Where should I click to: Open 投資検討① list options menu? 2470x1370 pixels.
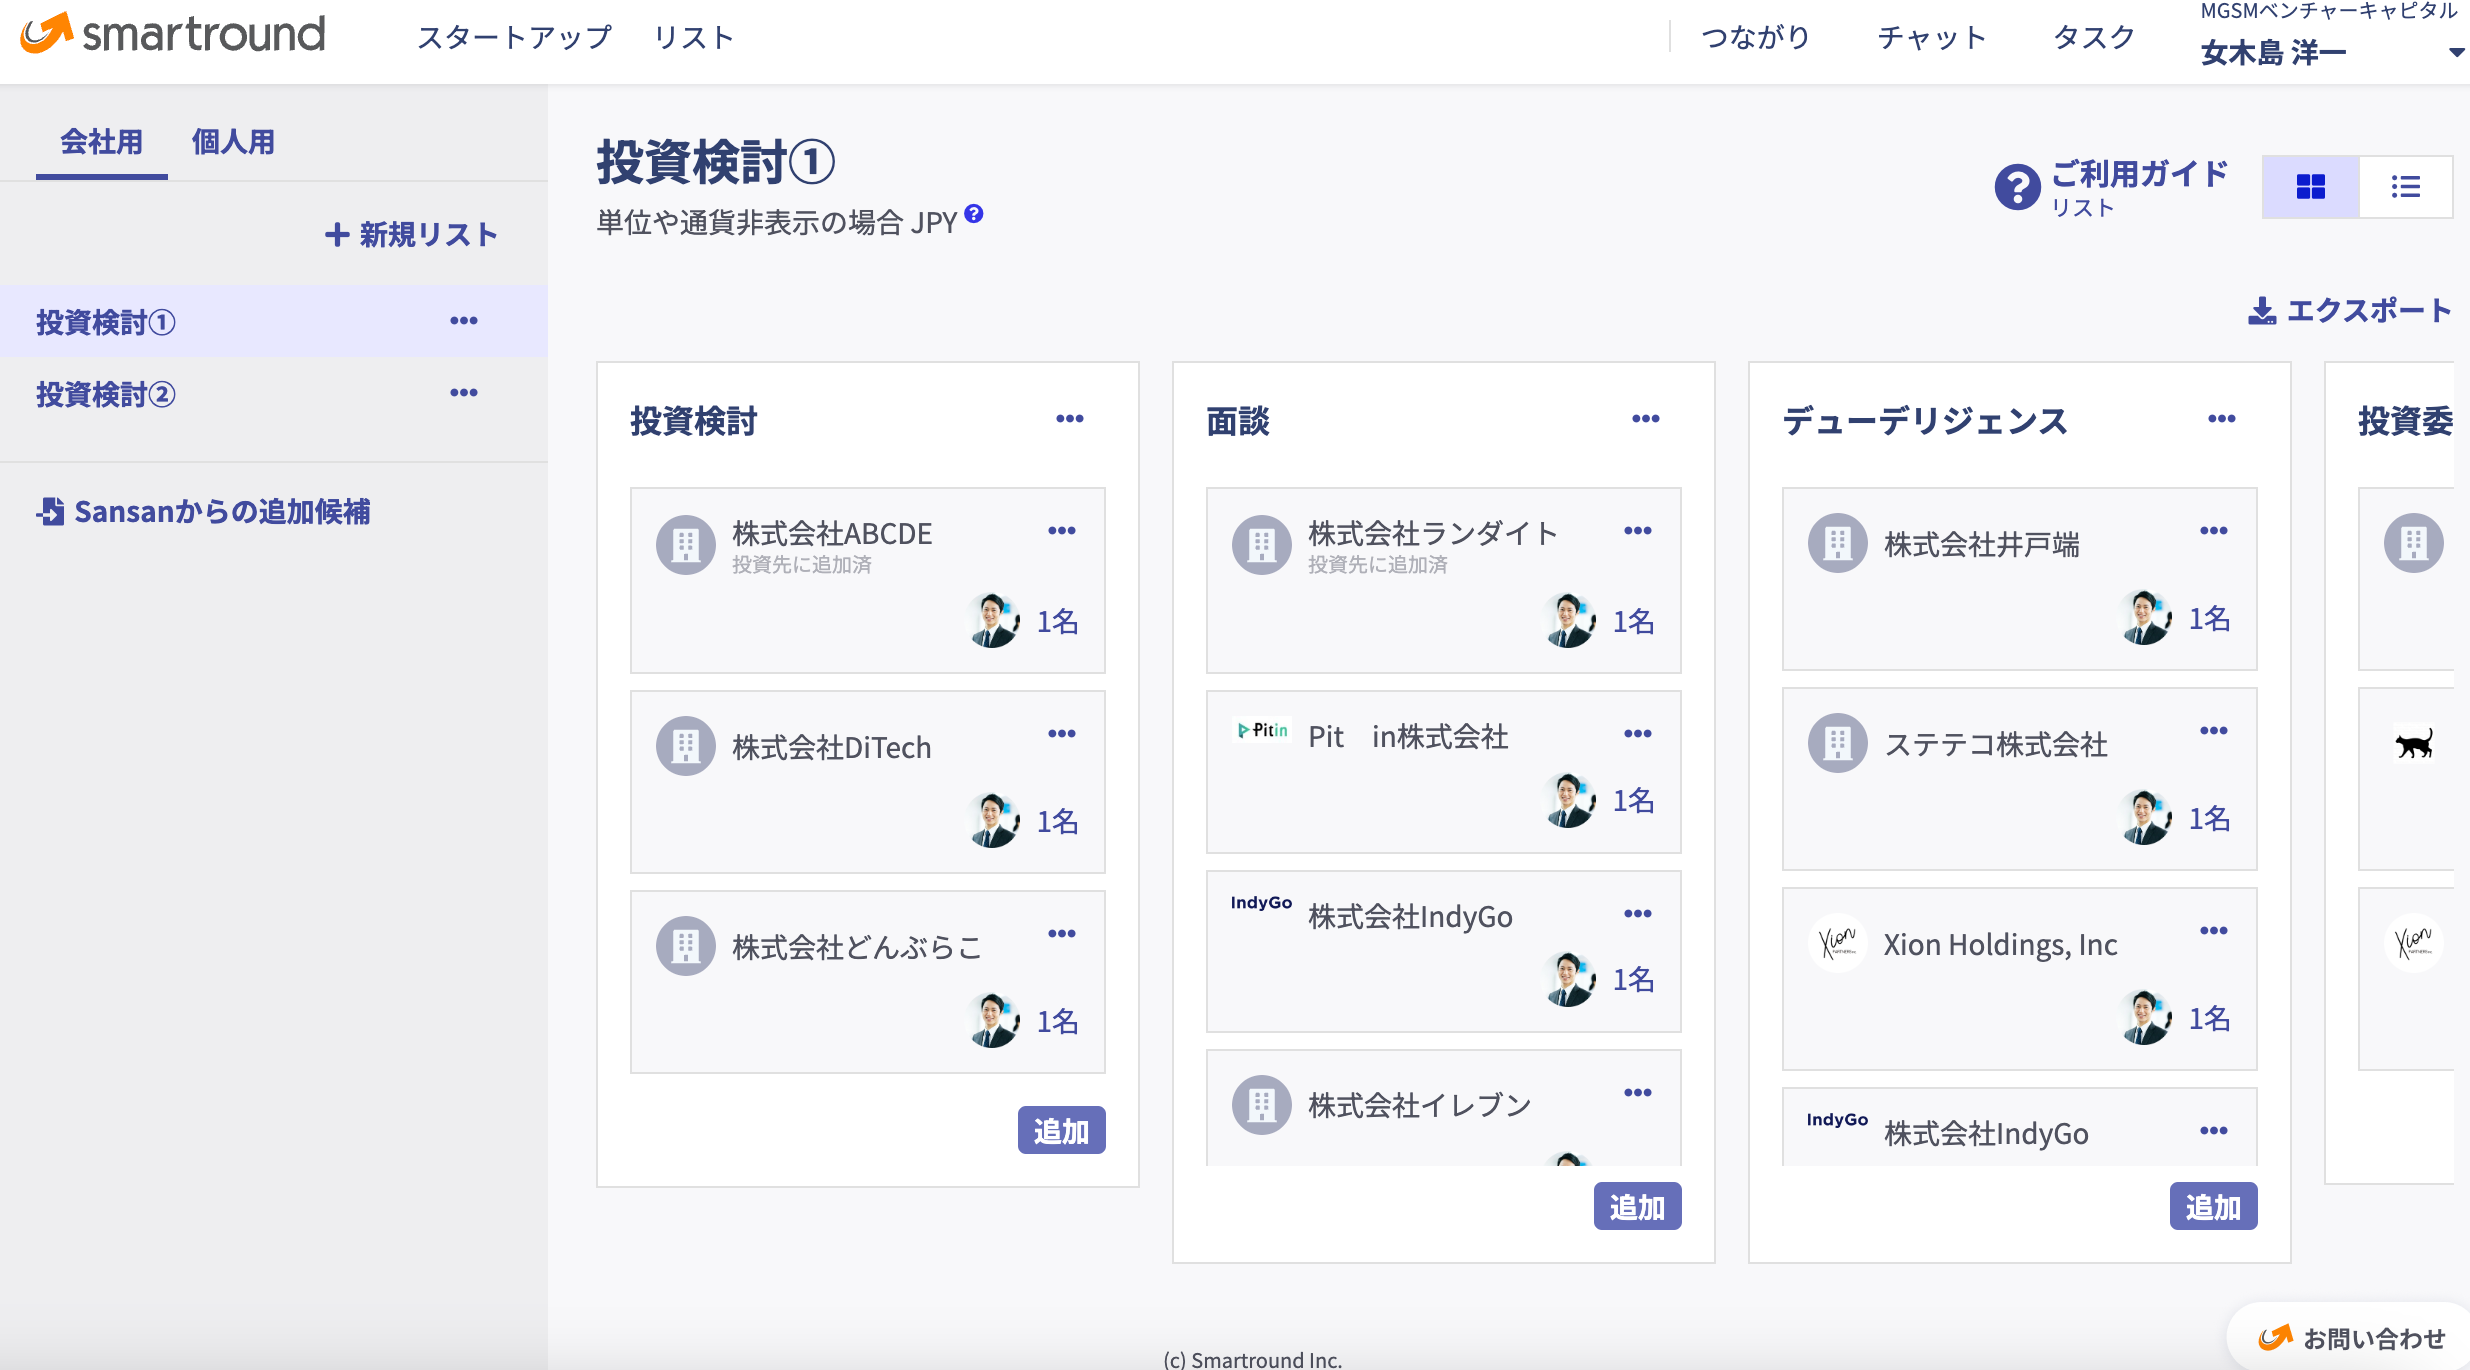point(463,321)
